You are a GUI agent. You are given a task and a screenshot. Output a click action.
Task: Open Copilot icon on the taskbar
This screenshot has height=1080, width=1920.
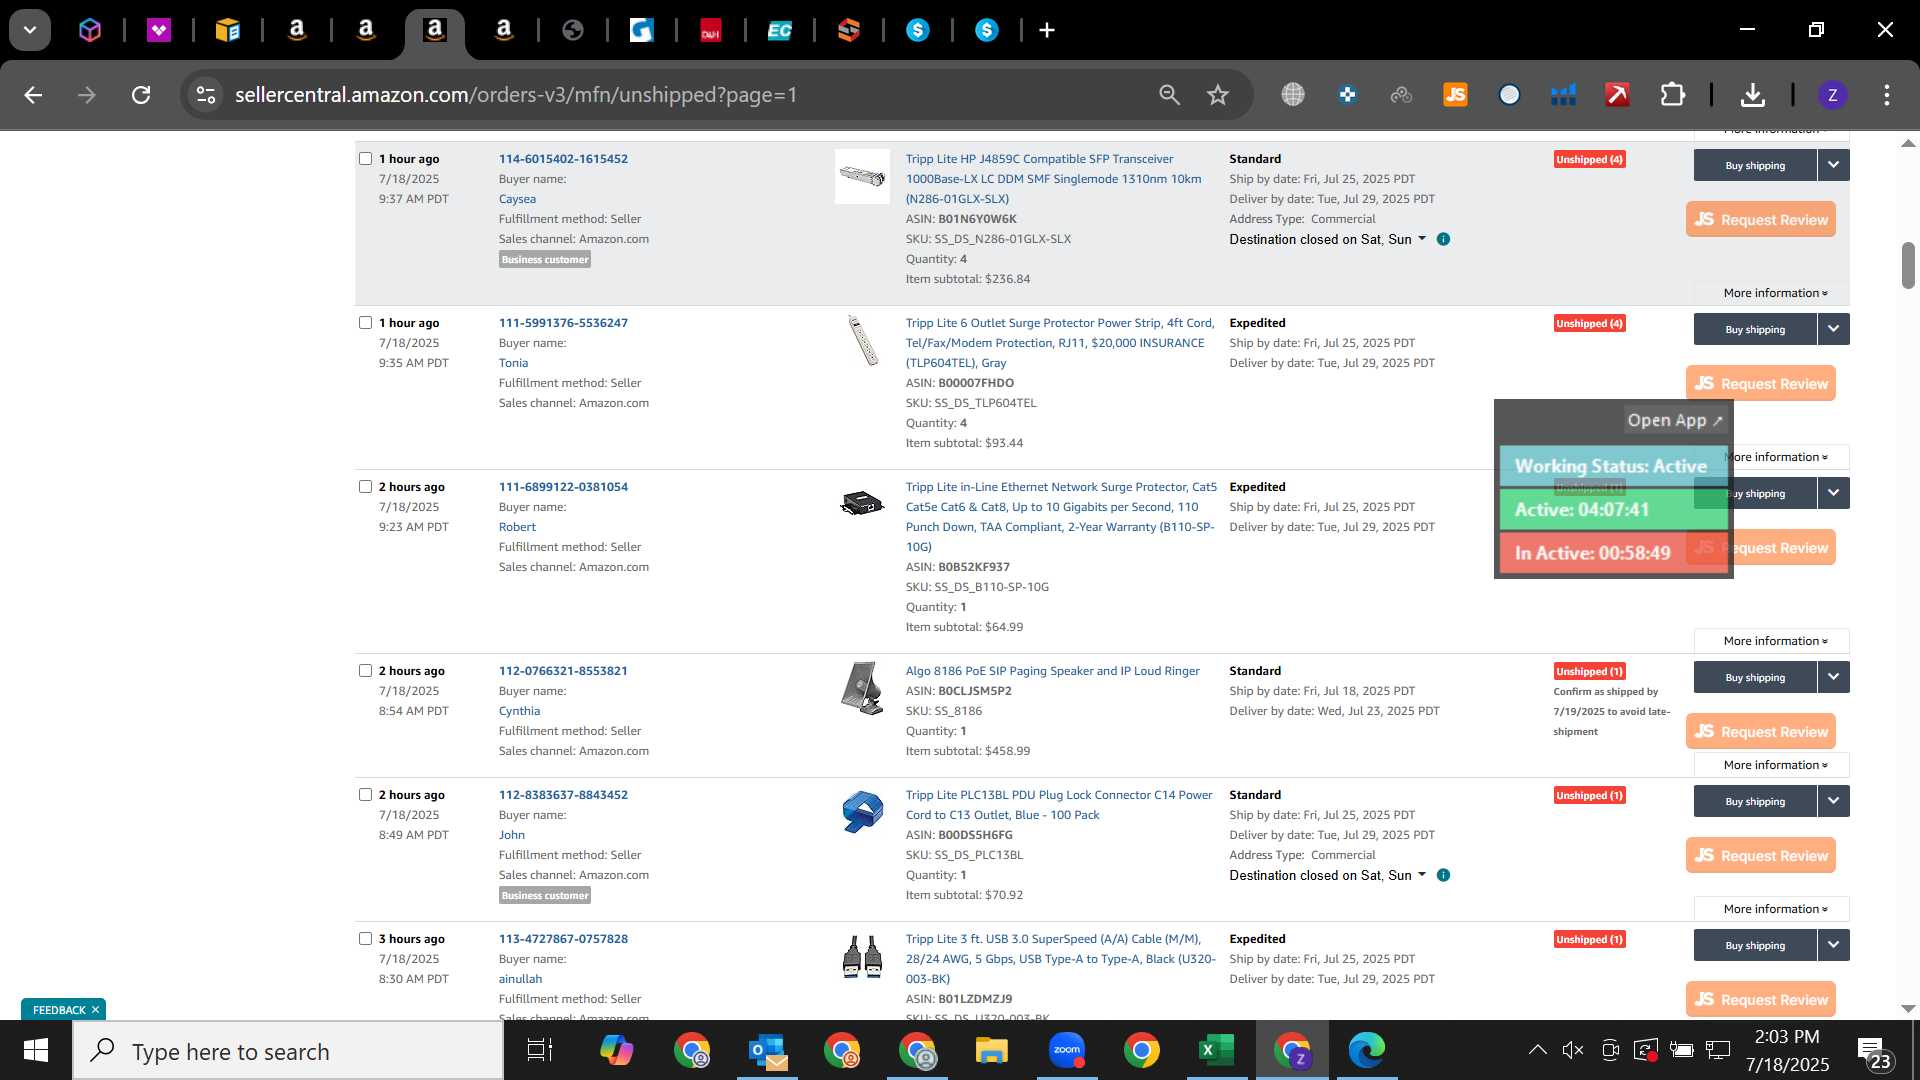click(617, 1051)
